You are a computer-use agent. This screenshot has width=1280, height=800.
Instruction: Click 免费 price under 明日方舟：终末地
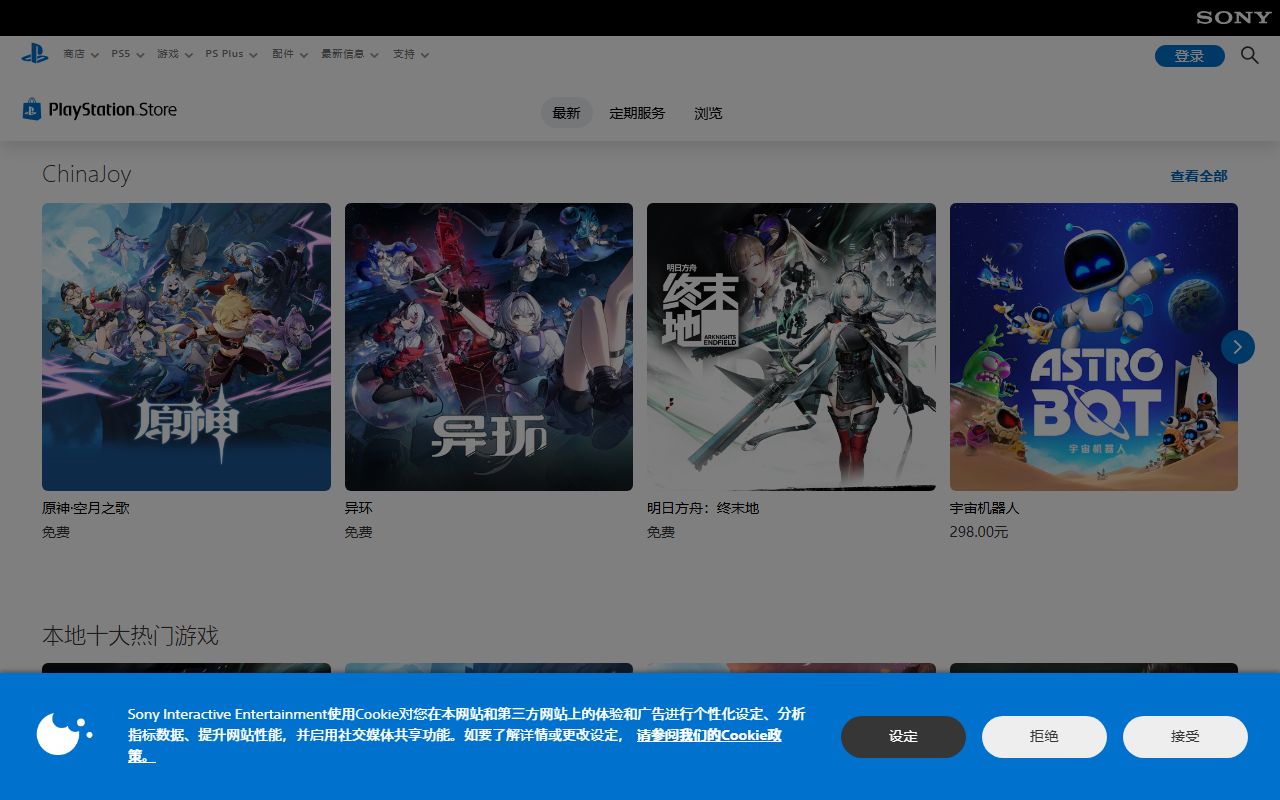coord(661,532)
